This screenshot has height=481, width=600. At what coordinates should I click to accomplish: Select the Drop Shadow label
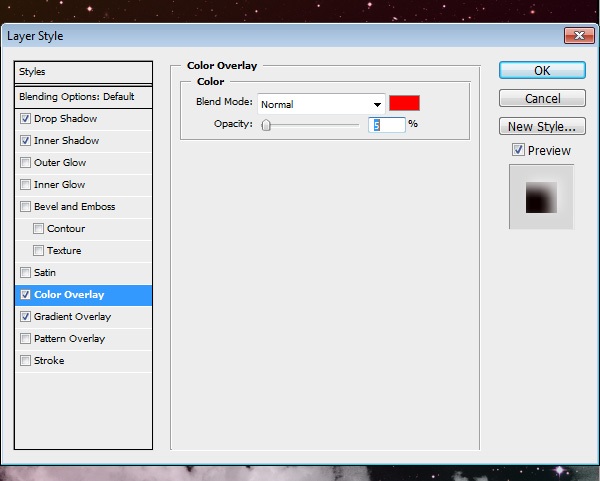click(x=65, y=119)
